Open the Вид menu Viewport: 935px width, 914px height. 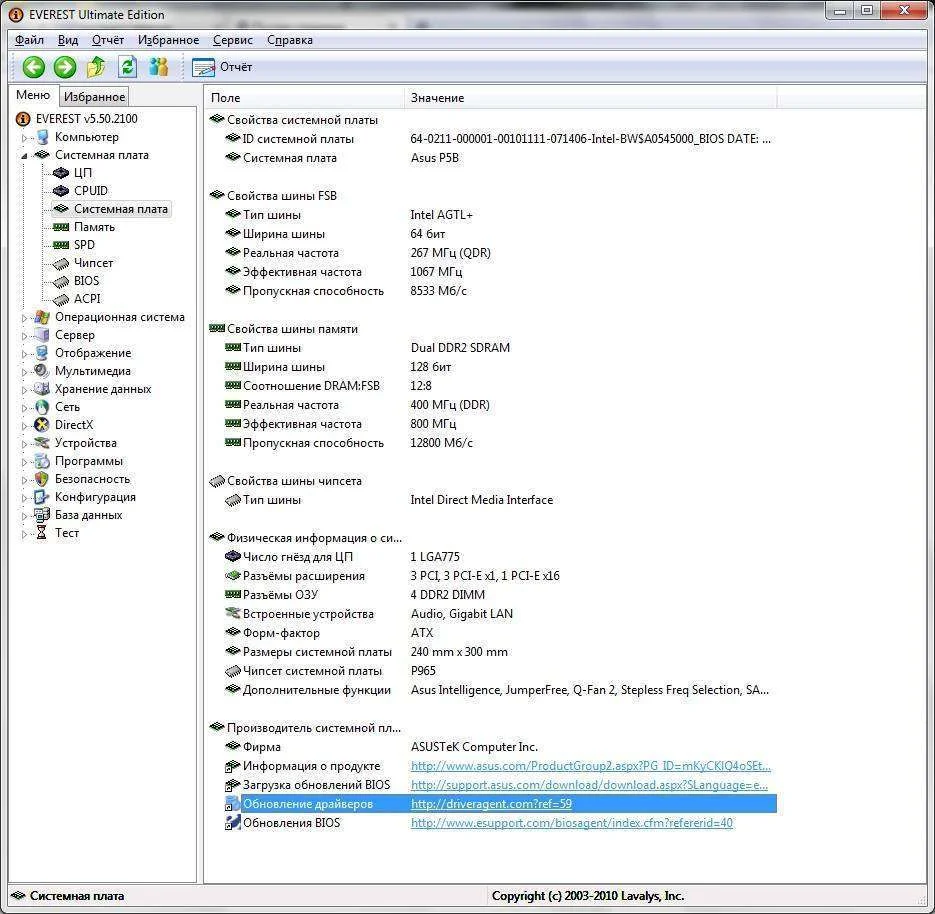click(x=68, y=40)
